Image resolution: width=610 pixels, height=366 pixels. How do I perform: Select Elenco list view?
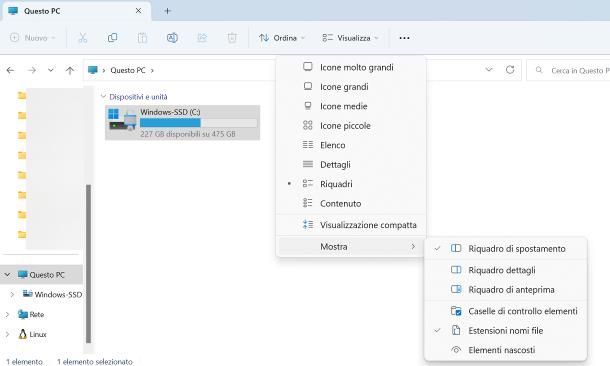point(351,145)
